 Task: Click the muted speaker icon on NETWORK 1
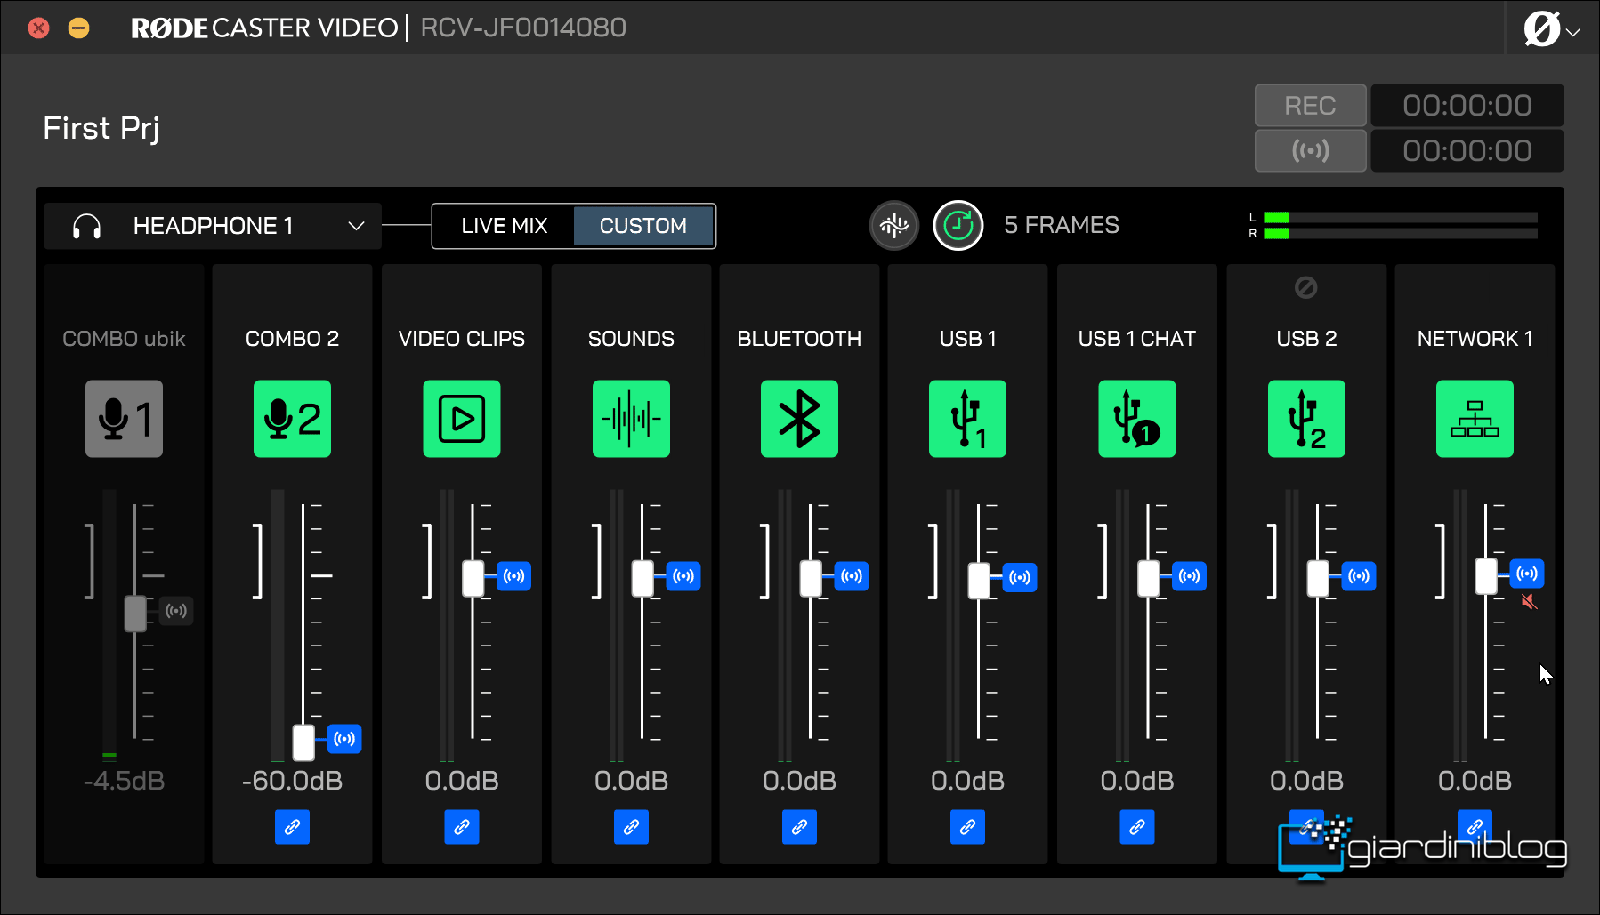click(1528, 602)
